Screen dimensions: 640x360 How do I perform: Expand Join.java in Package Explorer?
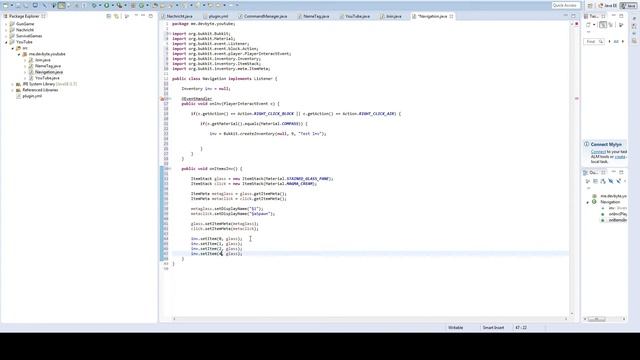click(25, 60)
